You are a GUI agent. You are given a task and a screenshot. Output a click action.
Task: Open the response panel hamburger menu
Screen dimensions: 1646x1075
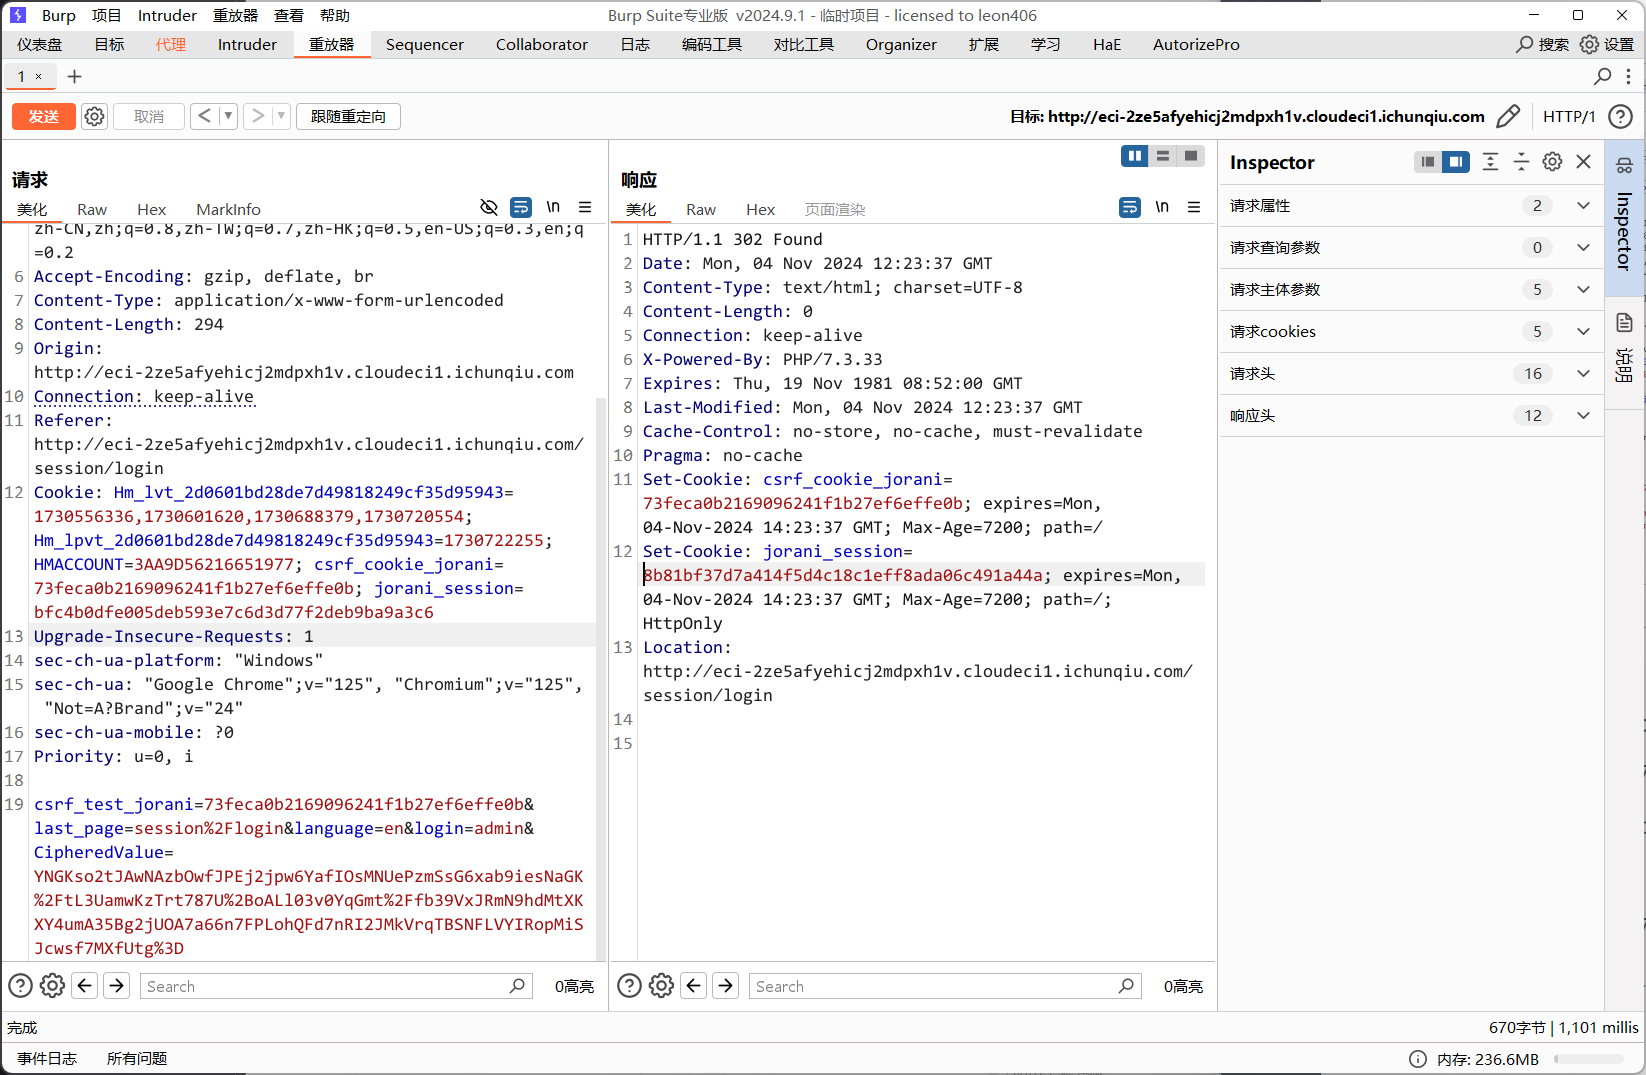pyautogui.click(x=1193, y=207)
